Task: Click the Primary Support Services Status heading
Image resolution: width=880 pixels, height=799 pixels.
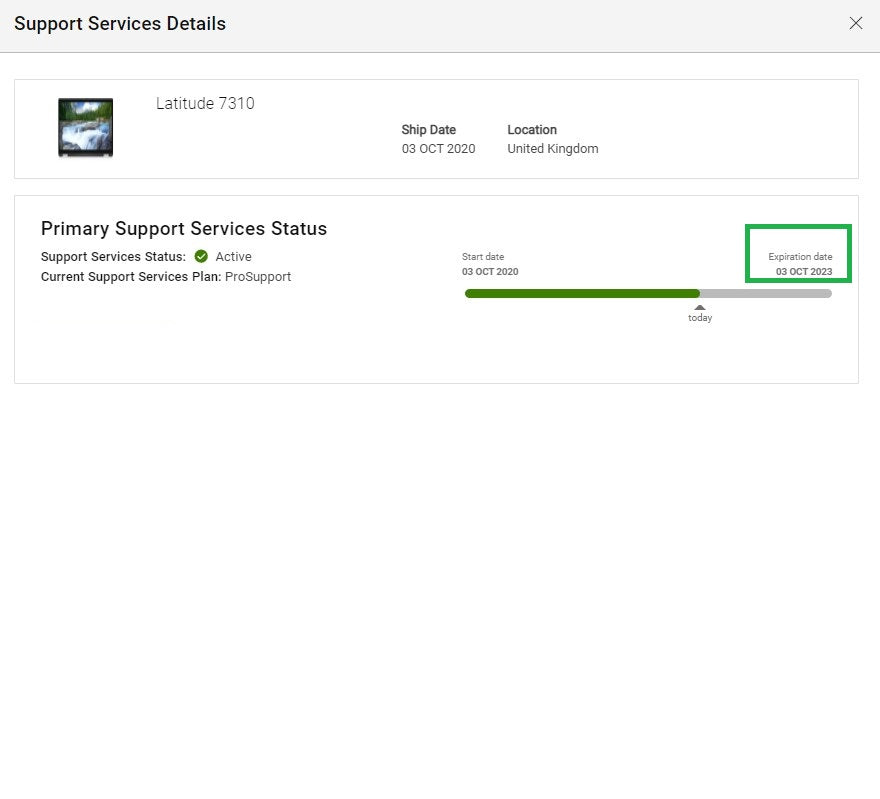Action: click(x=184, y=228)
